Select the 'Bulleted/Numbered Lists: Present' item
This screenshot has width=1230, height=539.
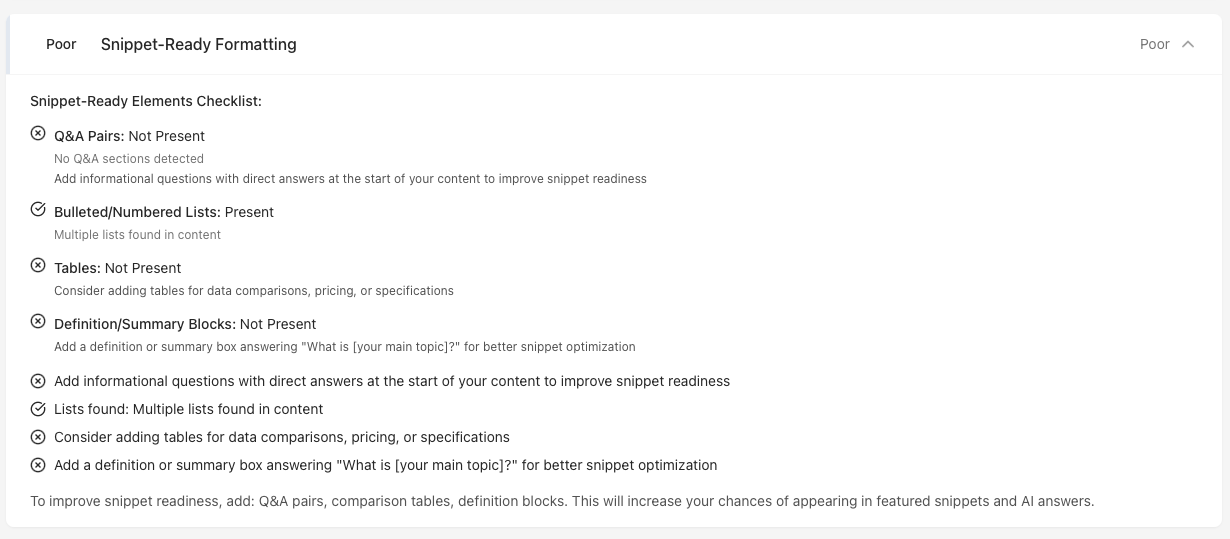click(164, 212)
